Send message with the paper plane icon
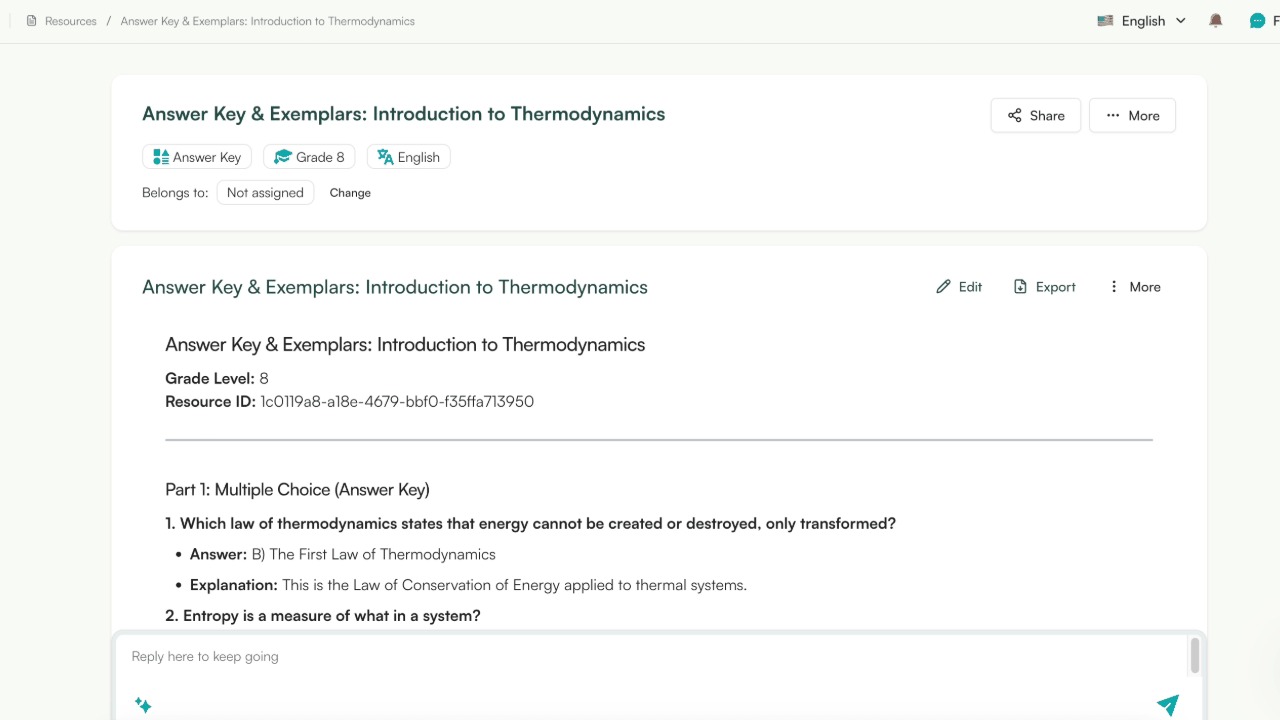The image size is (1280, 720). (1167, 704)
